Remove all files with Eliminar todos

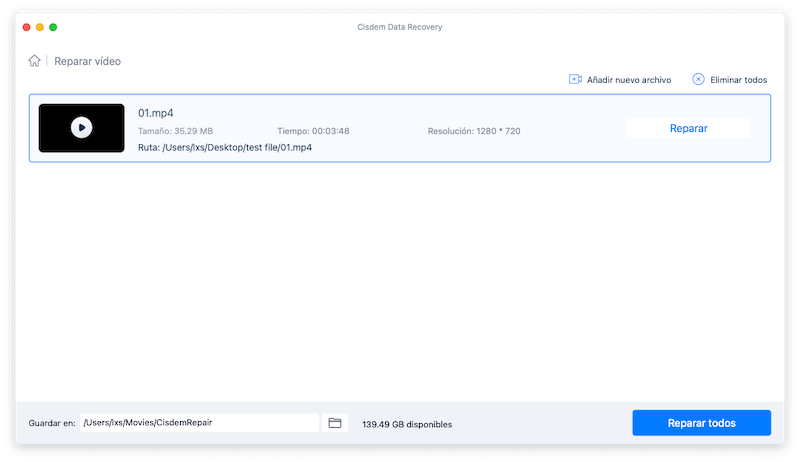tap(730, 80)
